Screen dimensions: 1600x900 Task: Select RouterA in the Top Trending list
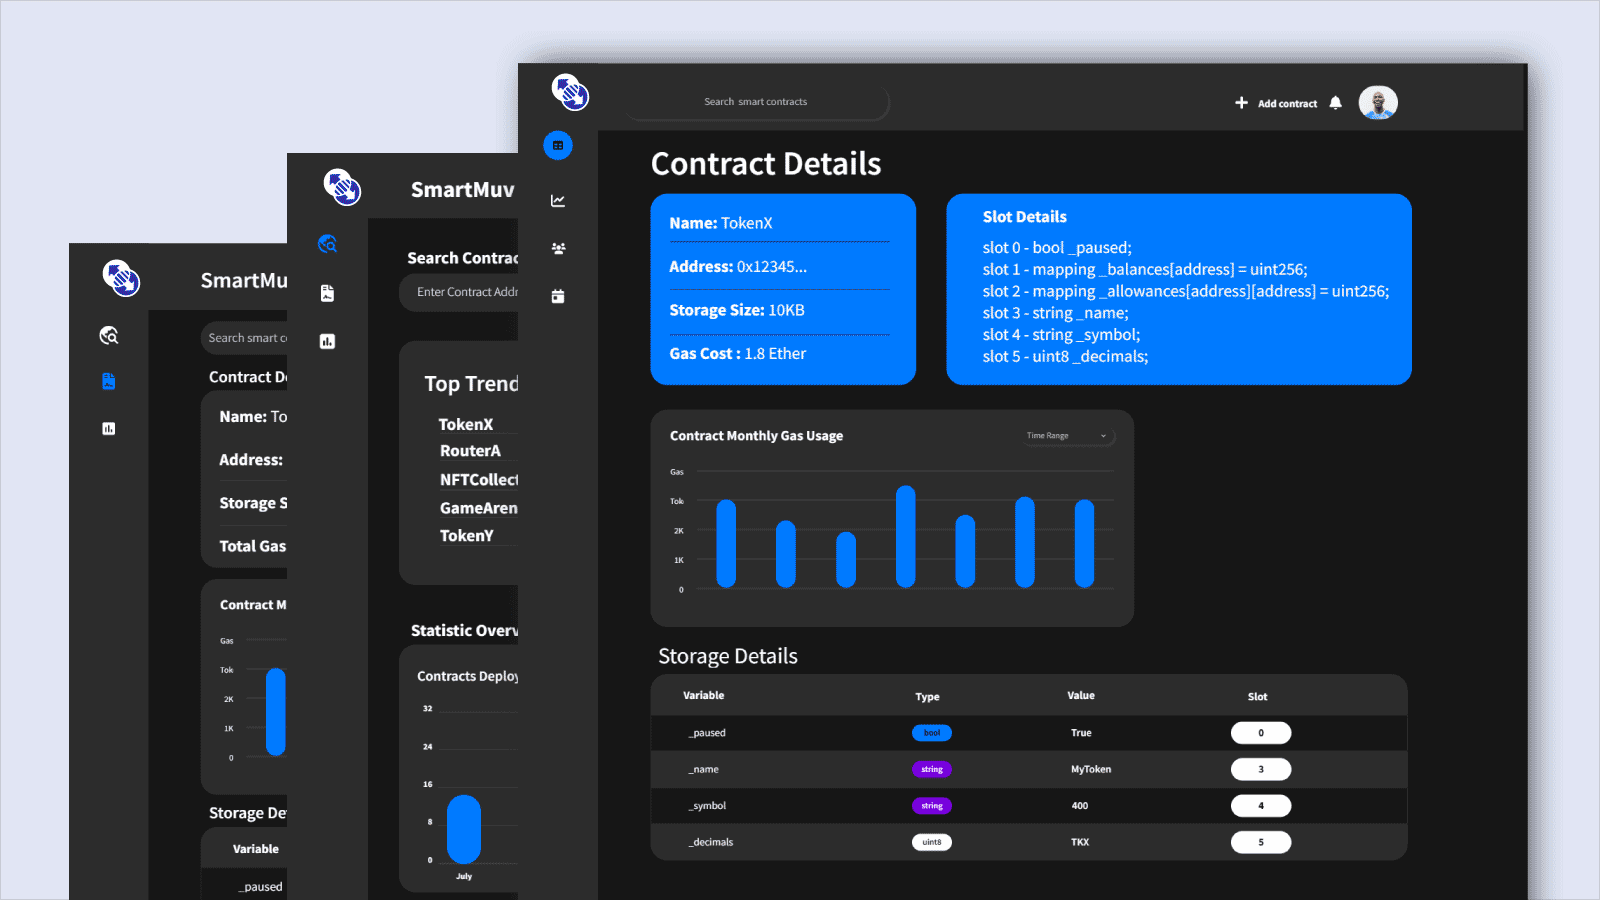tap(470, 451)
